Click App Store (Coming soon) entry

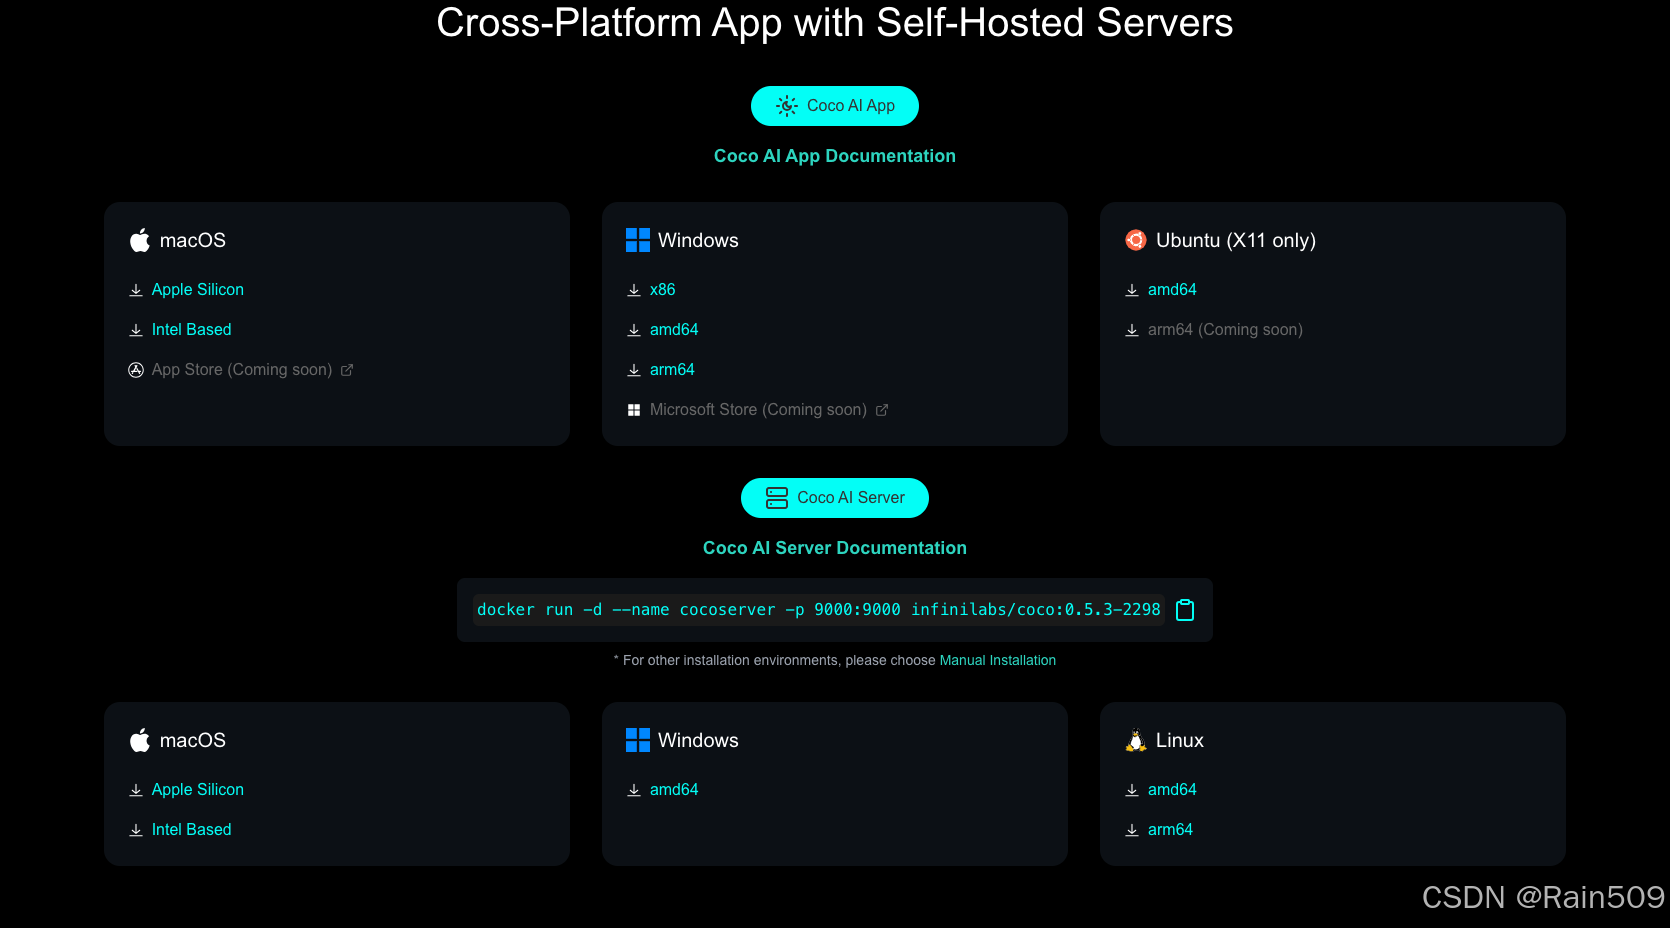(x=242, y=370)
